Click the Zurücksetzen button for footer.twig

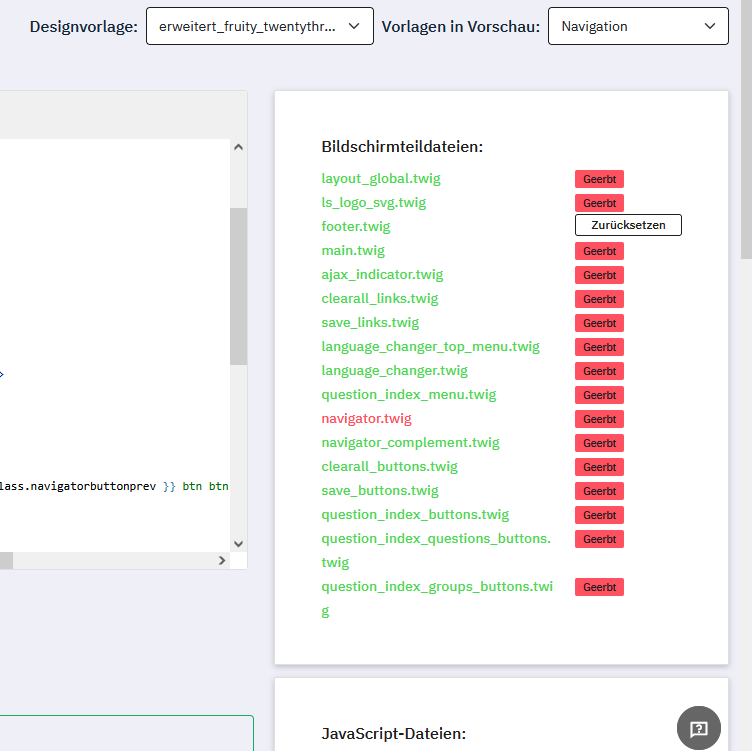[628, 226]
